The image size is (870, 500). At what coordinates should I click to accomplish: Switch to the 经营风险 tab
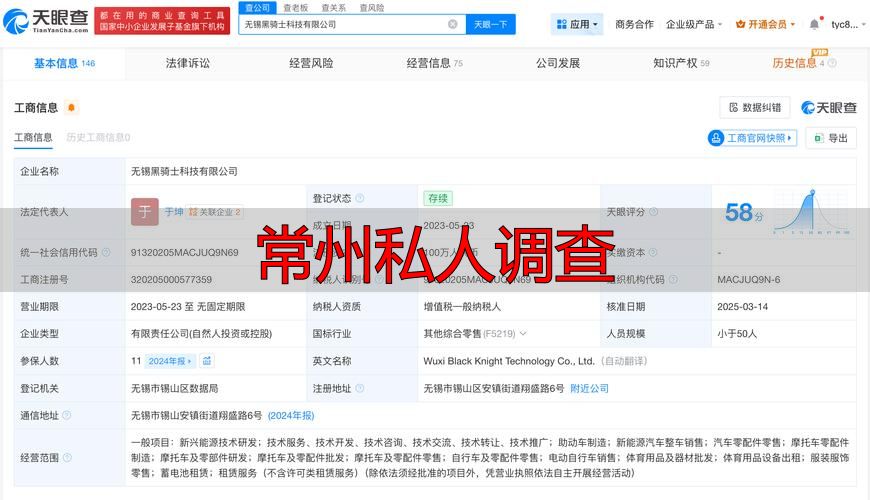tap(311, 63)
